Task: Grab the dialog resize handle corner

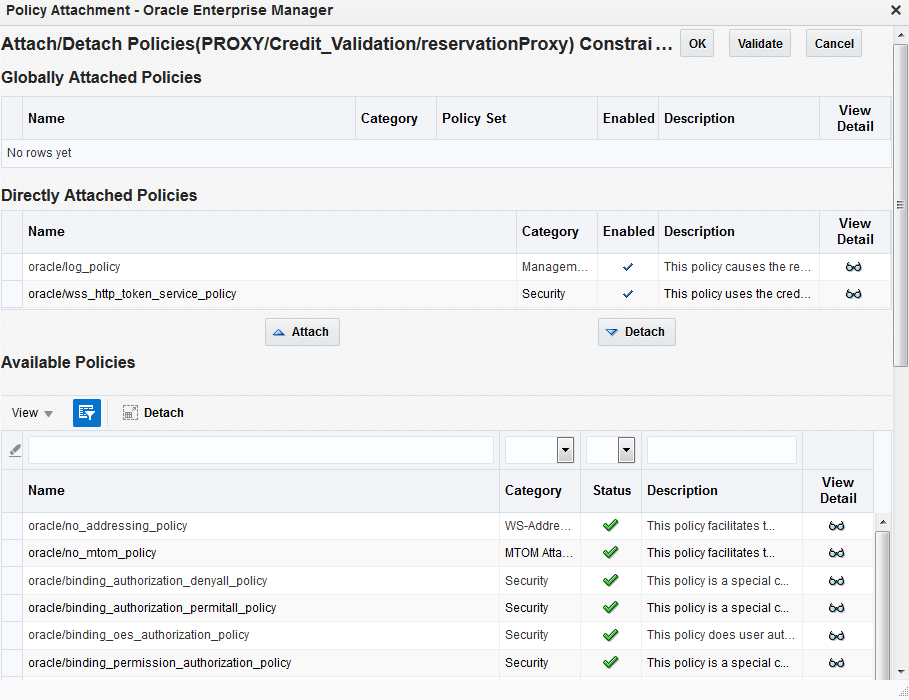Action: point(903,691)
